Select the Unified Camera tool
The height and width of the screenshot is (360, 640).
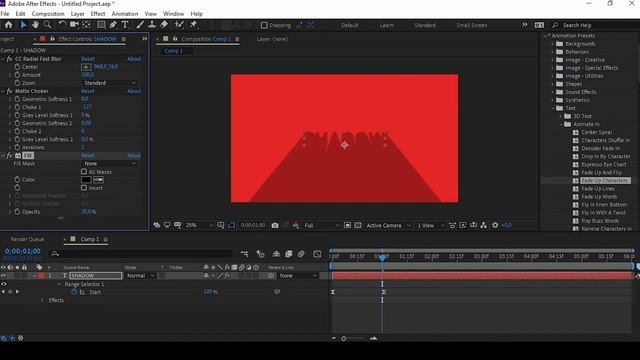(74, 25)
